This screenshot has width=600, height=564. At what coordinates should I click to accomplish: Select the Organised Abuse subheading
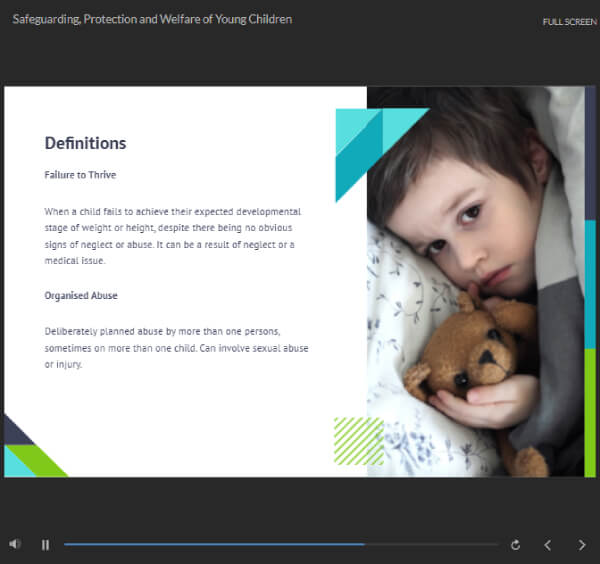click(81, 296)
